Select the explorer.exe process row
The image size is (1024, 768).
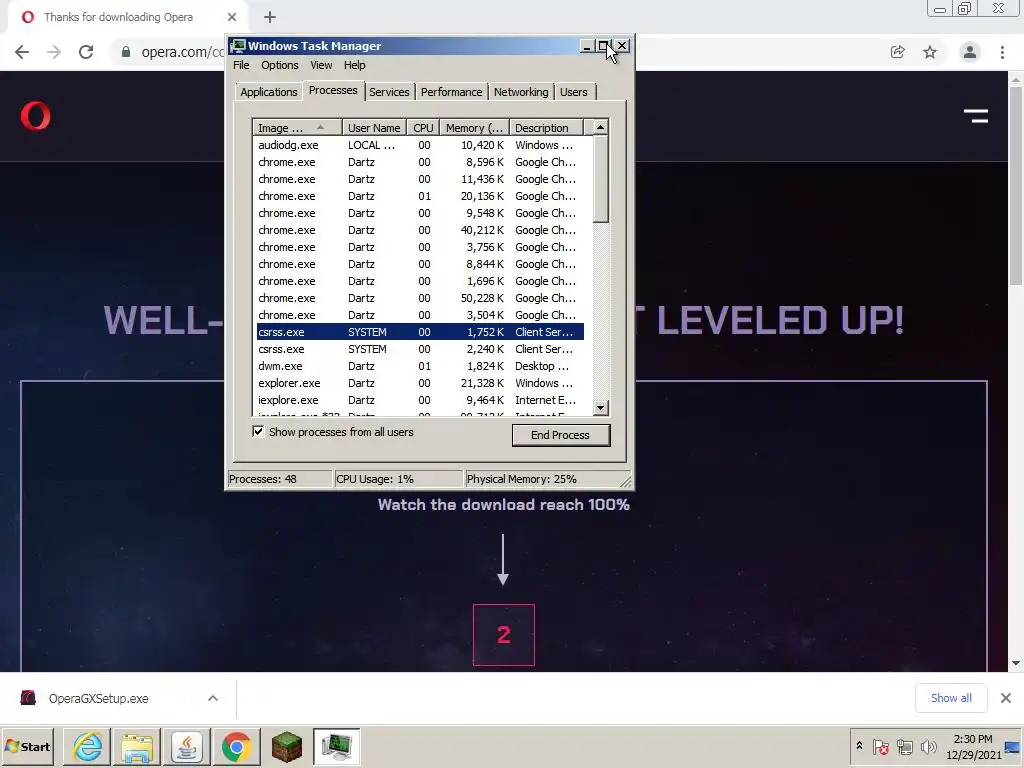[421, 383]
